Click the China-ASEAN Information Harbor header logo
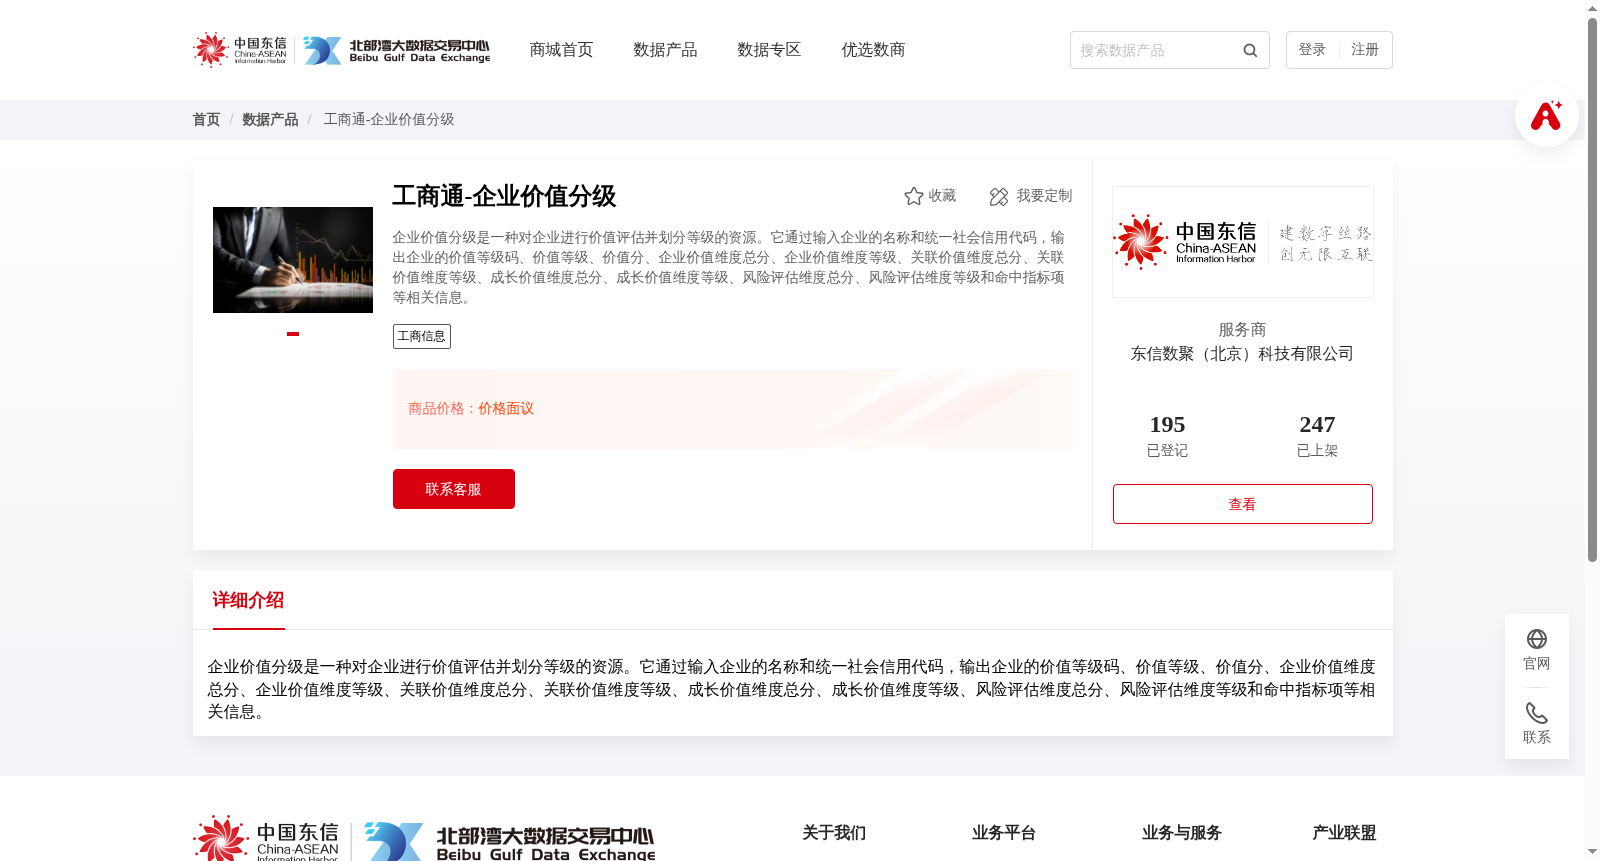Viewport: 1600px width, 861px height. coord(240,50)
